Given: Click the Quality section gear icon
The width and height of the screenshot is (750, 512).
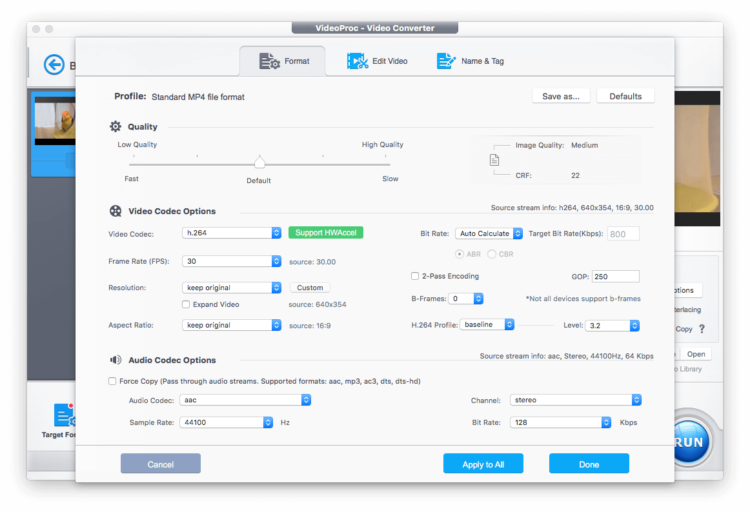Looking at the screenshot, I should pyautogui.click(x=115, y=126).
